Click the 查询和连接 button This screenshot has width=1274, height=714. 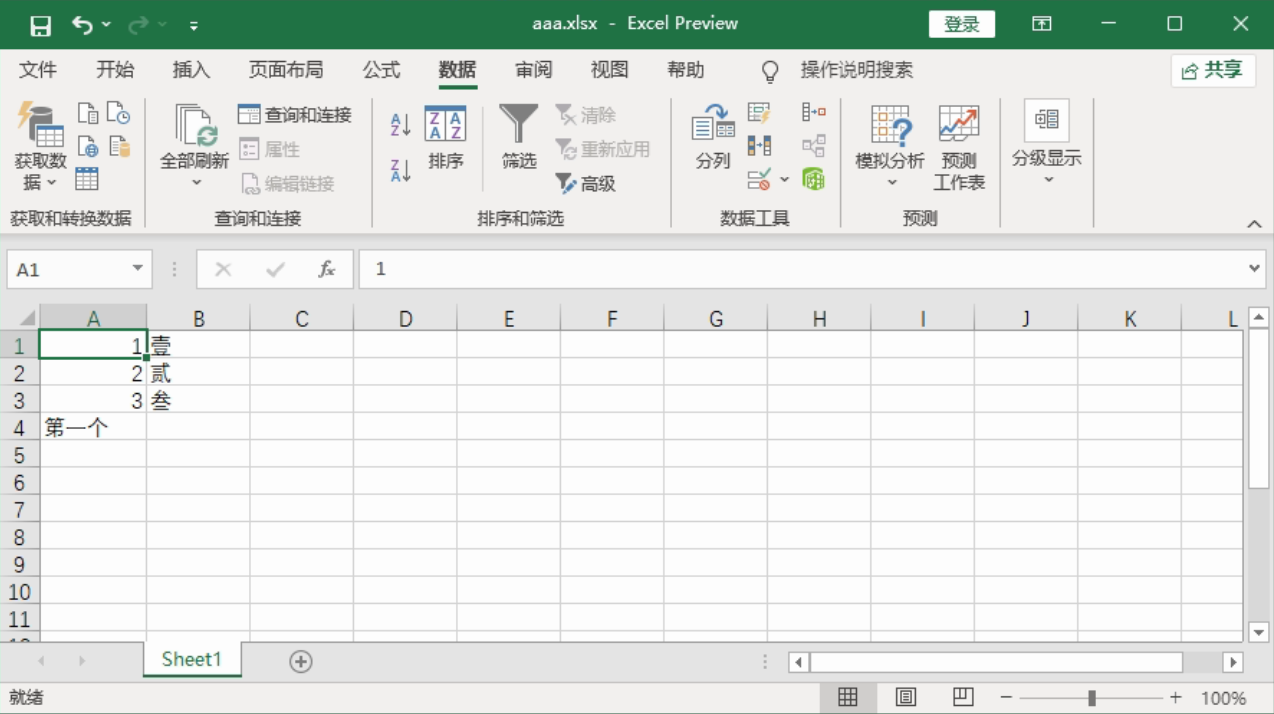(x=295, y=115)
